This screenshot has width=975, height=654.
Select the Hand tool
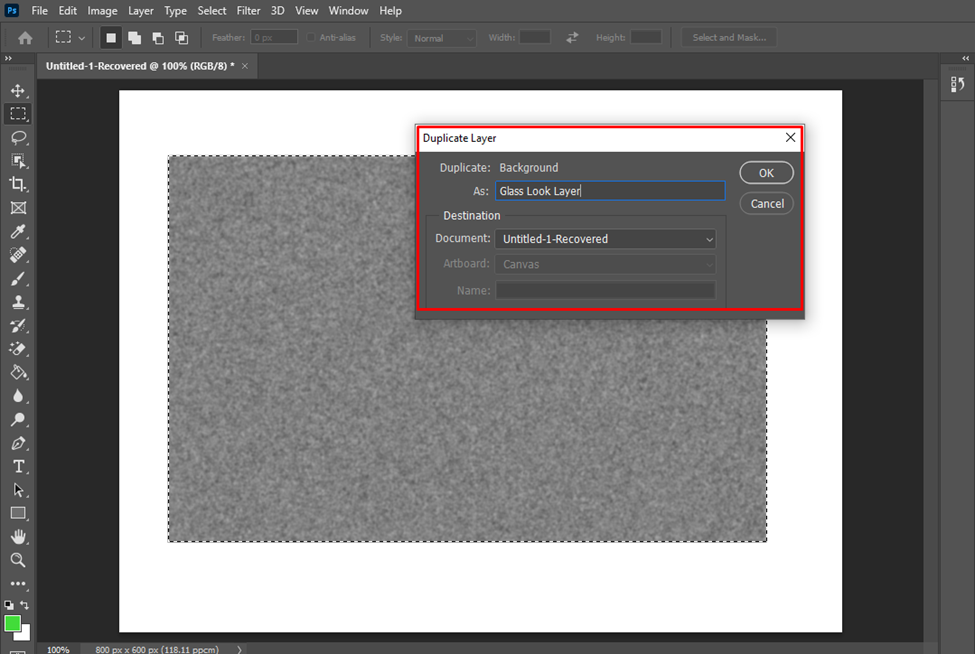tap(18, 537)
